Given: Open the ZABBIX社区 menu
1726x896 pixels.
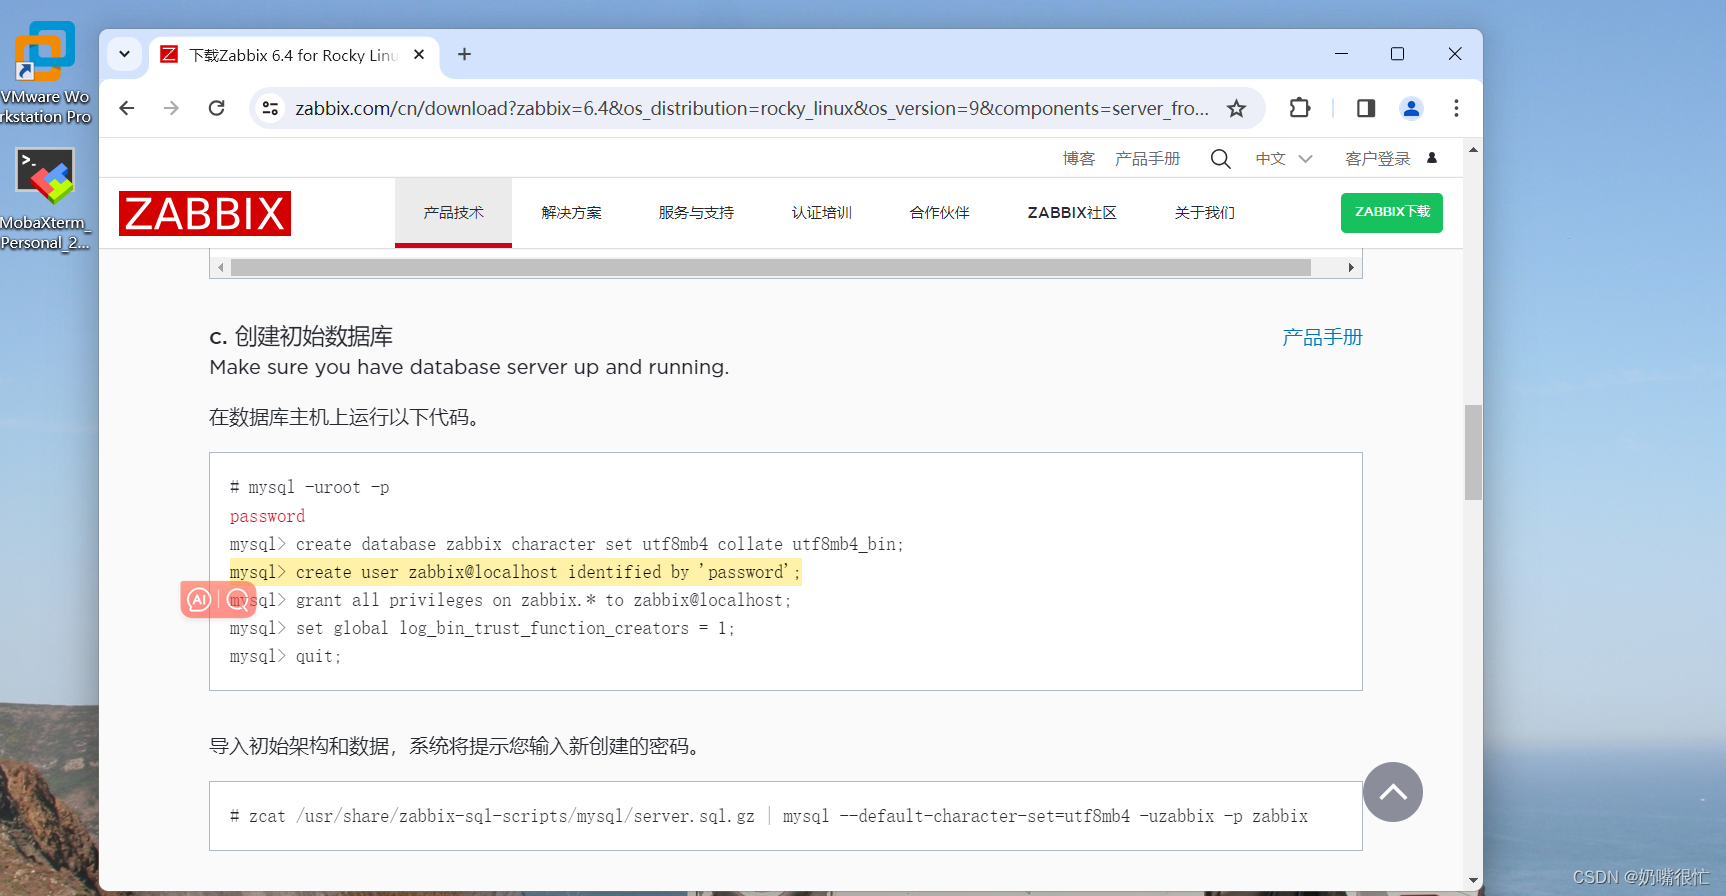Looking at the screenshot, I should coord(1072,212).
